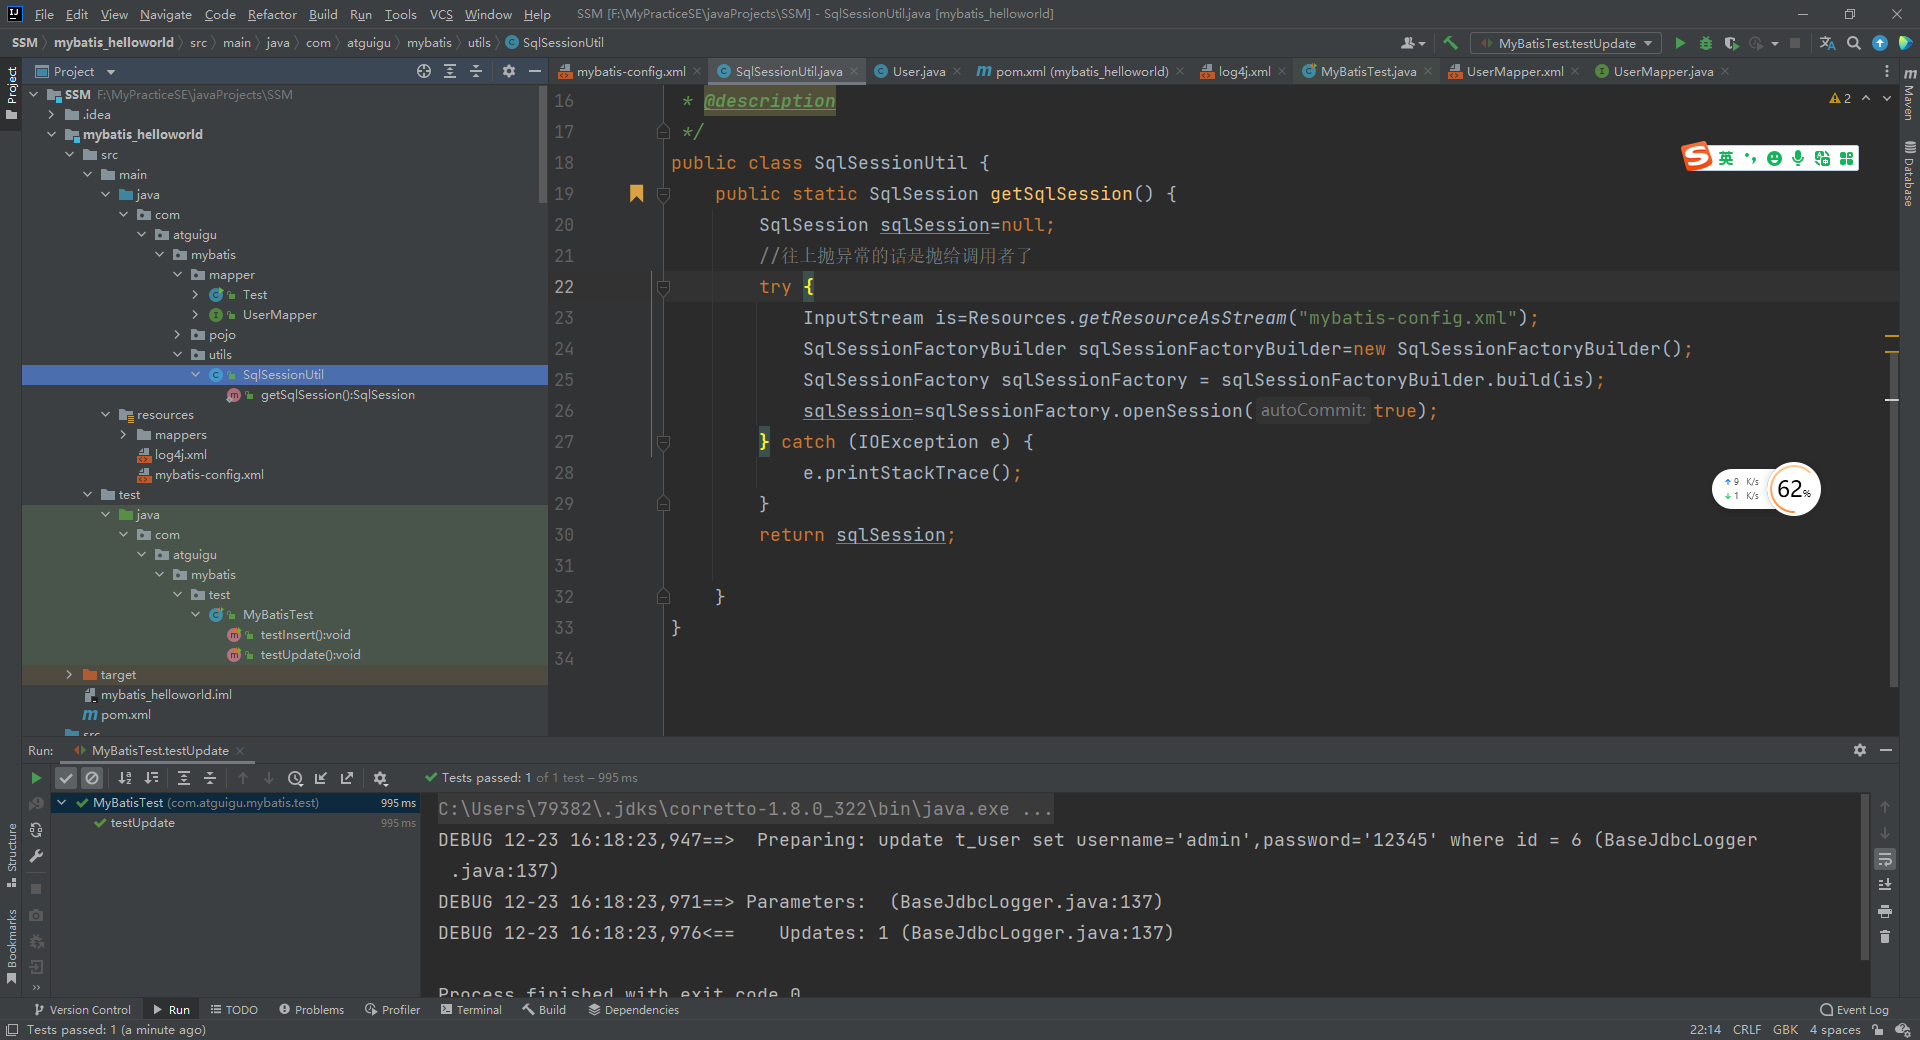1920x1040 pixels.
Task: Open Database tool window on right edge
Action: coord(1909,174)
